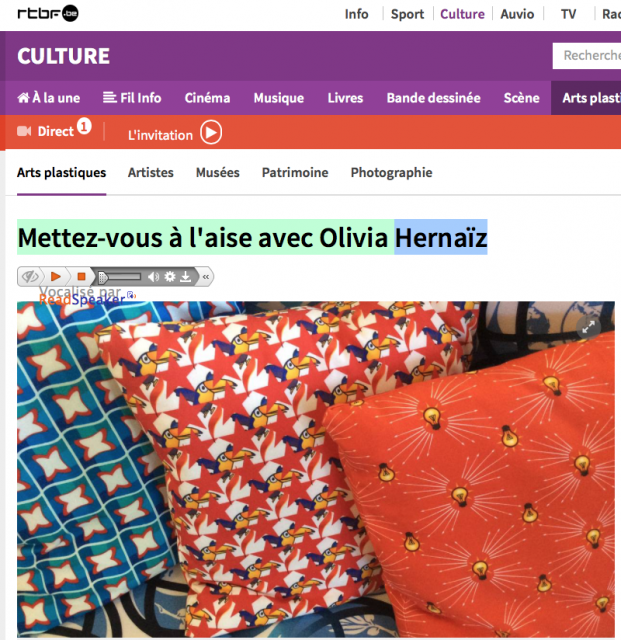Open the Sport section link
The image size is (621, 640).
coord(407,14)
